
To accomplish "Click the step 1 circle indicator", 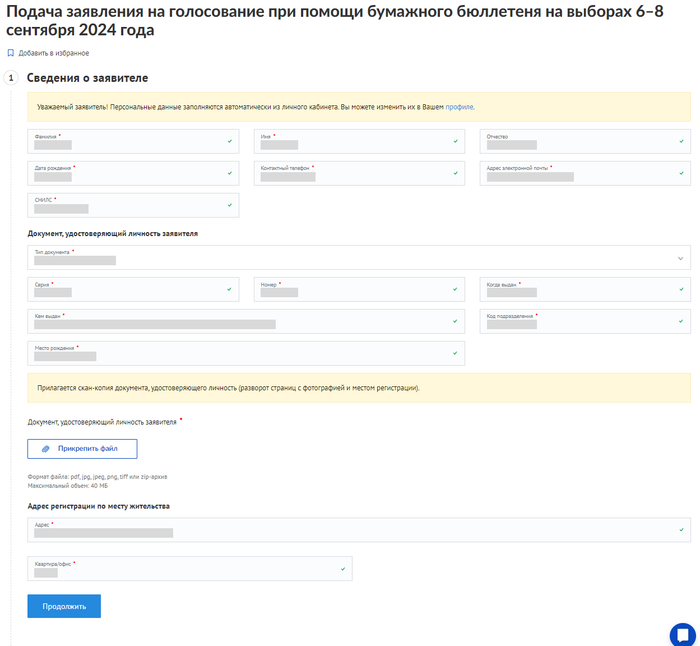I will click(11, 78).
